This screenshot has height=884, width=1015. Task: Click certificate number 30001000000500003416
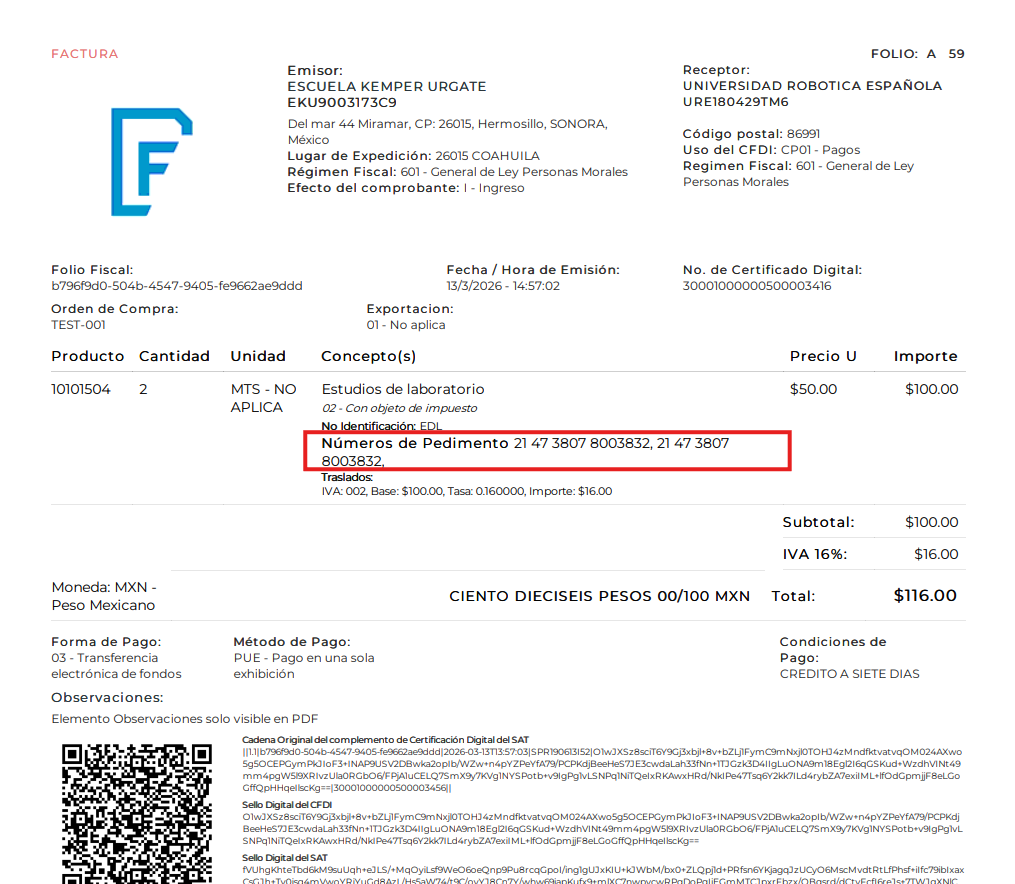click(x=757, y=286)
